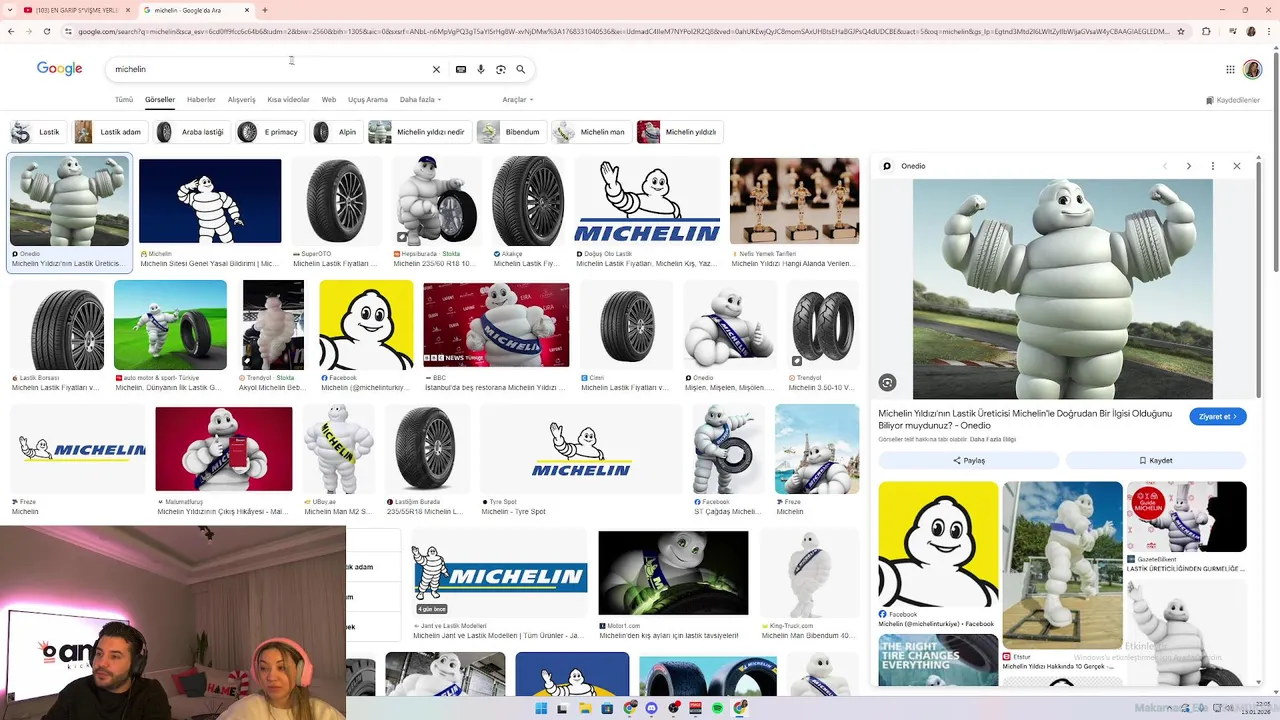The height and width of the screenshot is (720, 1280).
Task: Filter by the Michelin man chip
Action: [x=591, y=132]
